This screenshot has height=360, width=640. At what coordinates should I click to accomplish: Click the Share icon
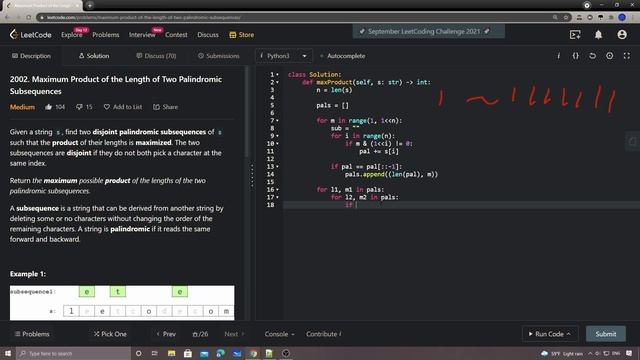point(156,107)
